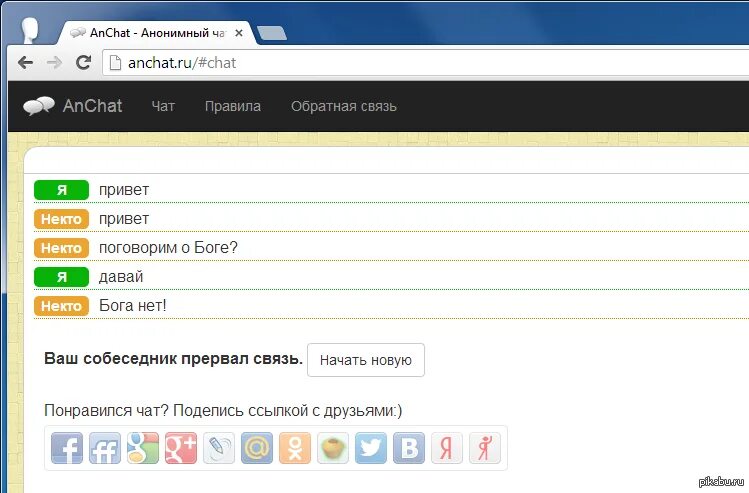Open Обратная связь menu item
Viewport: 749px width, 493px height.
point(344,106)
